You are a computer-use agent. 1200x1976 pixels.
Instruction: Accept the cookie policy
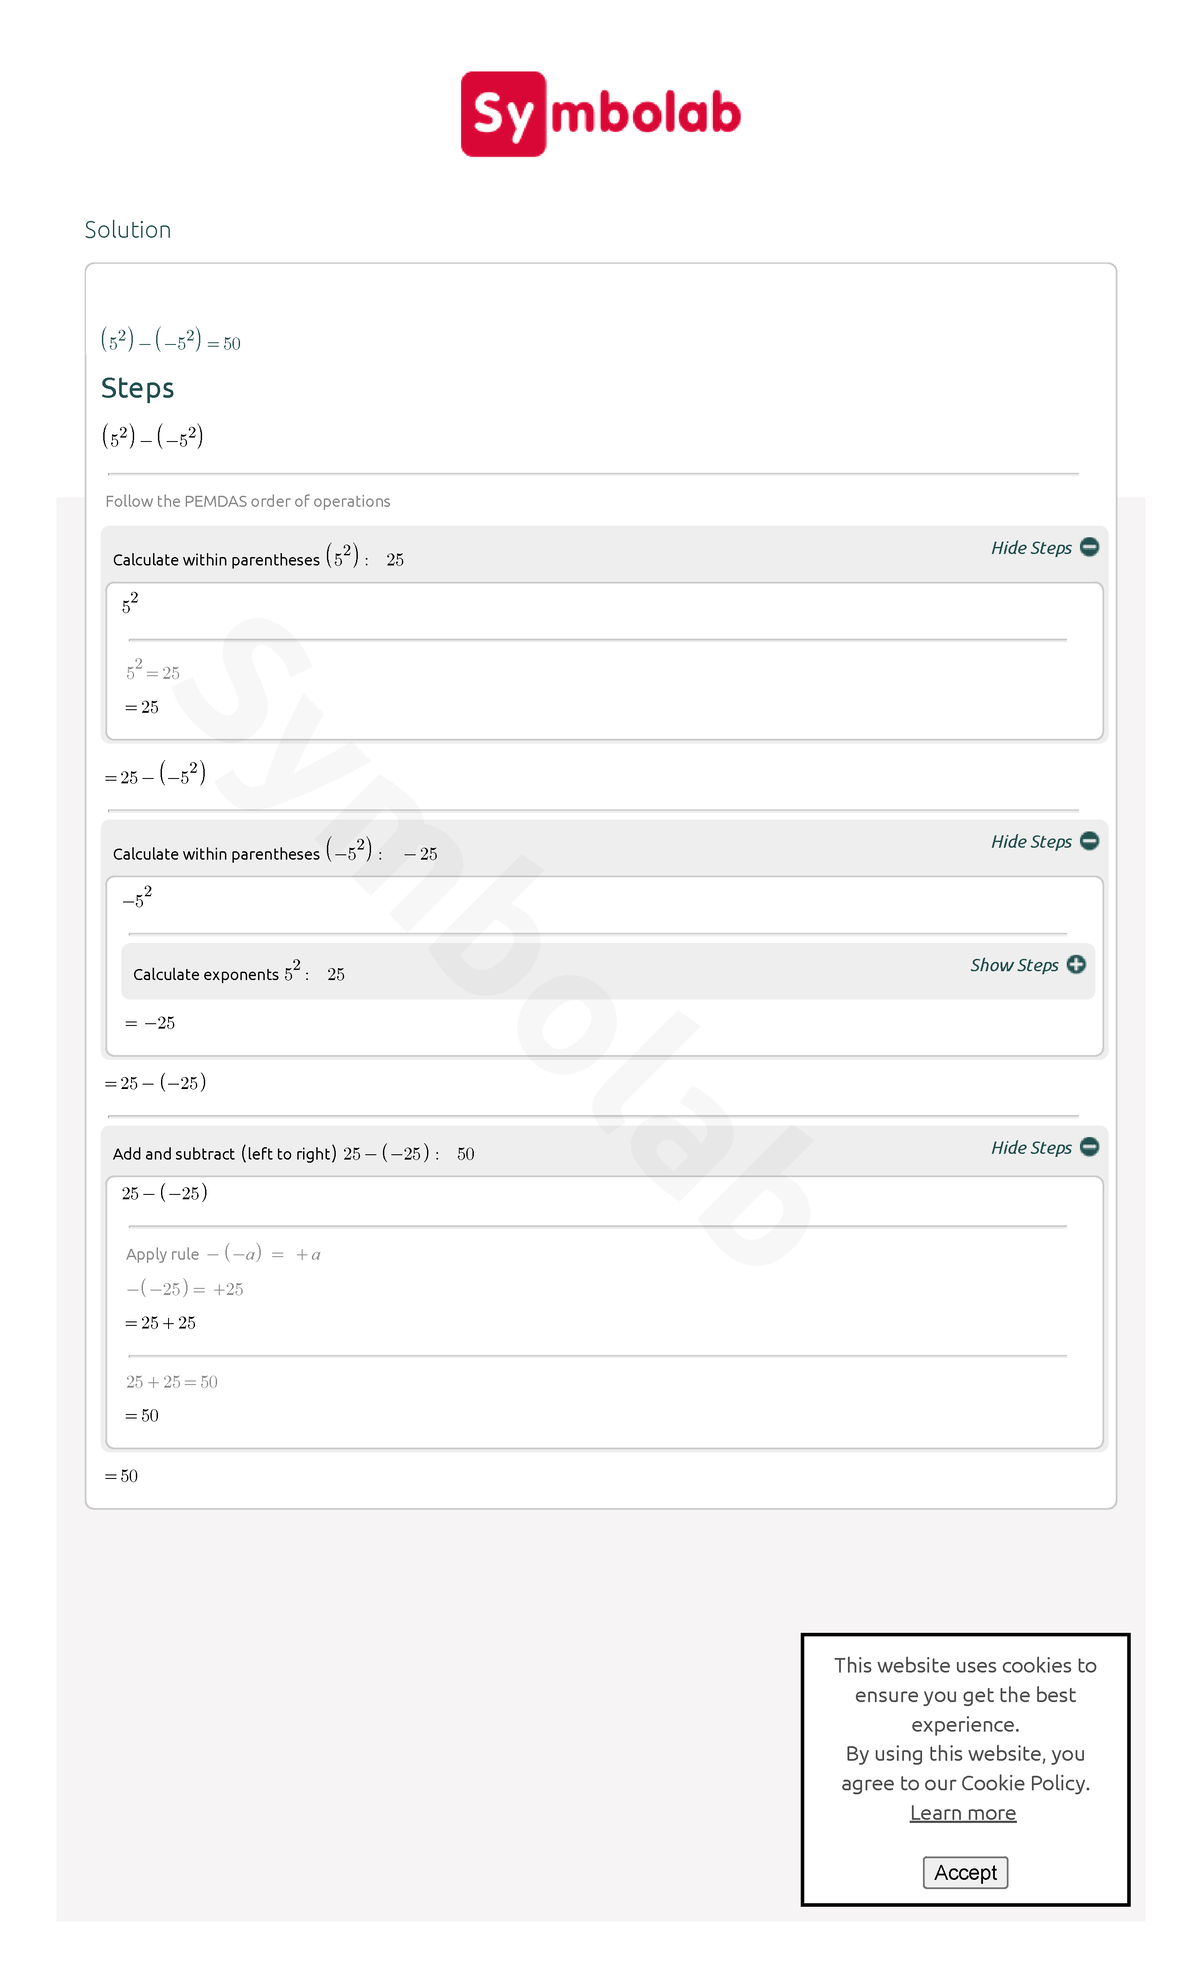964,1873
